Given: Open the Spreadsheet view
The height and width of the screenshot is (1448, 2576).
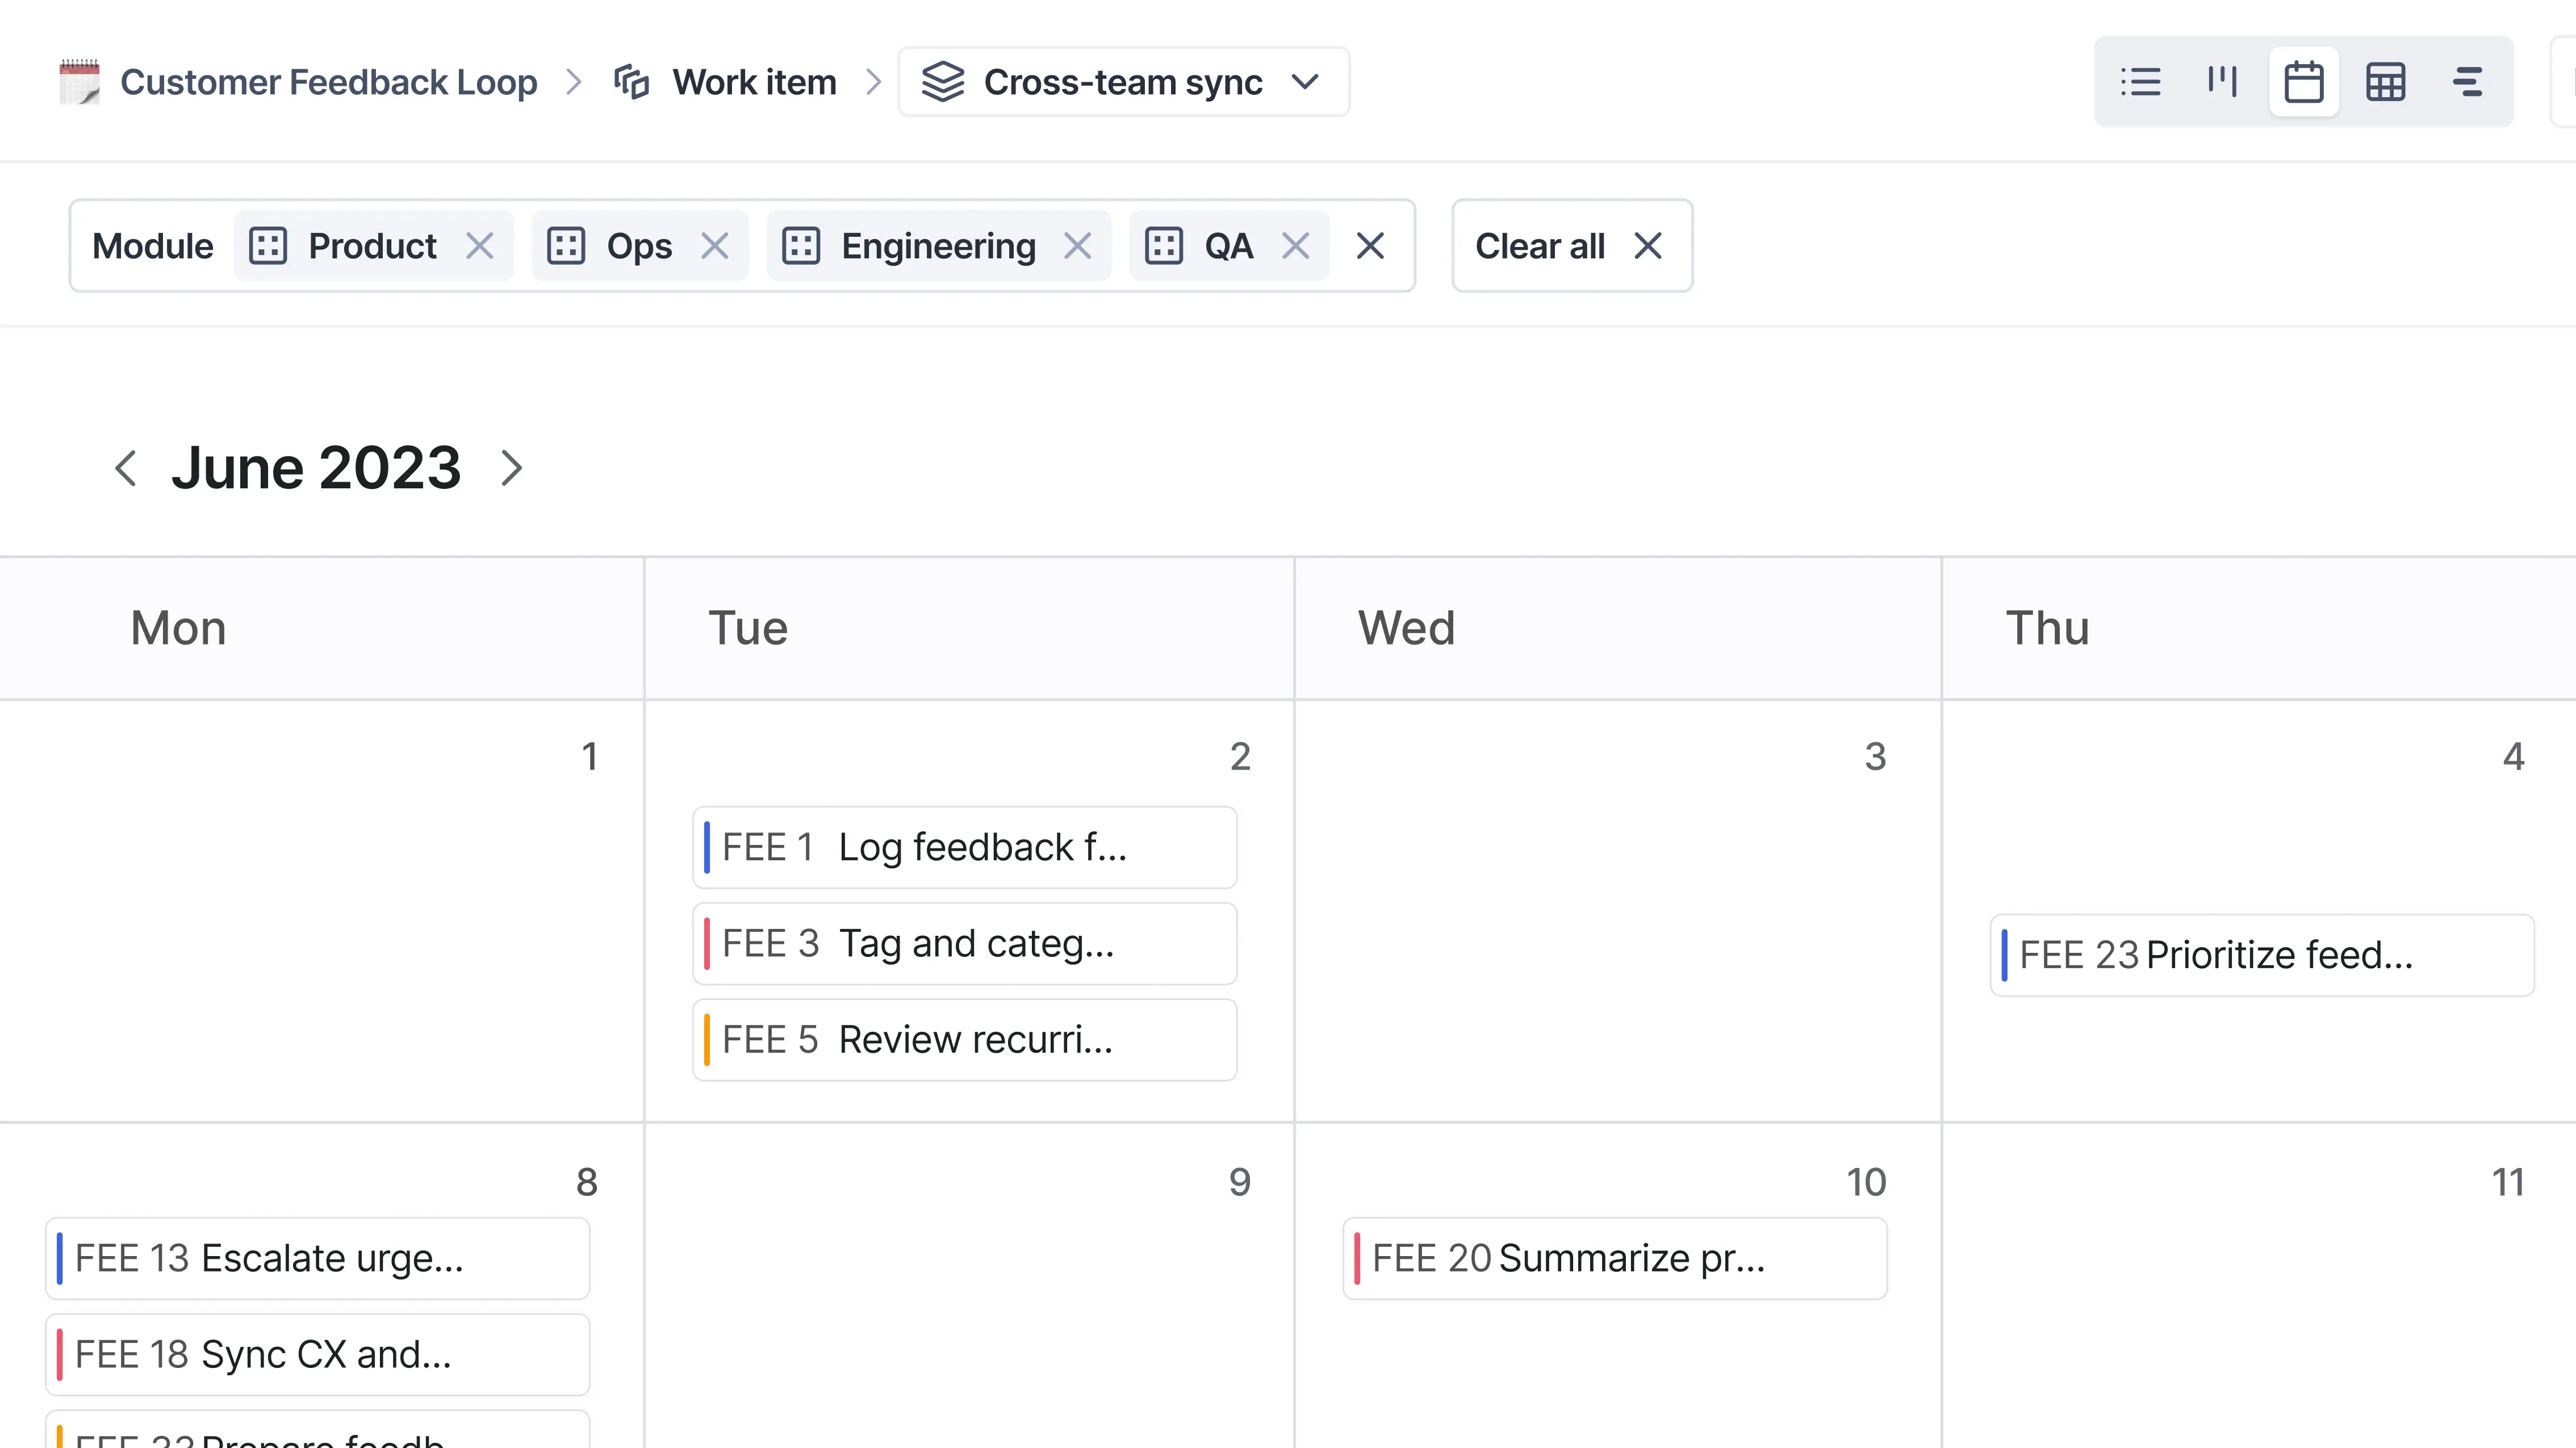Looking at the screenshot, I should pyautogui.click(x=2385, y=81).
